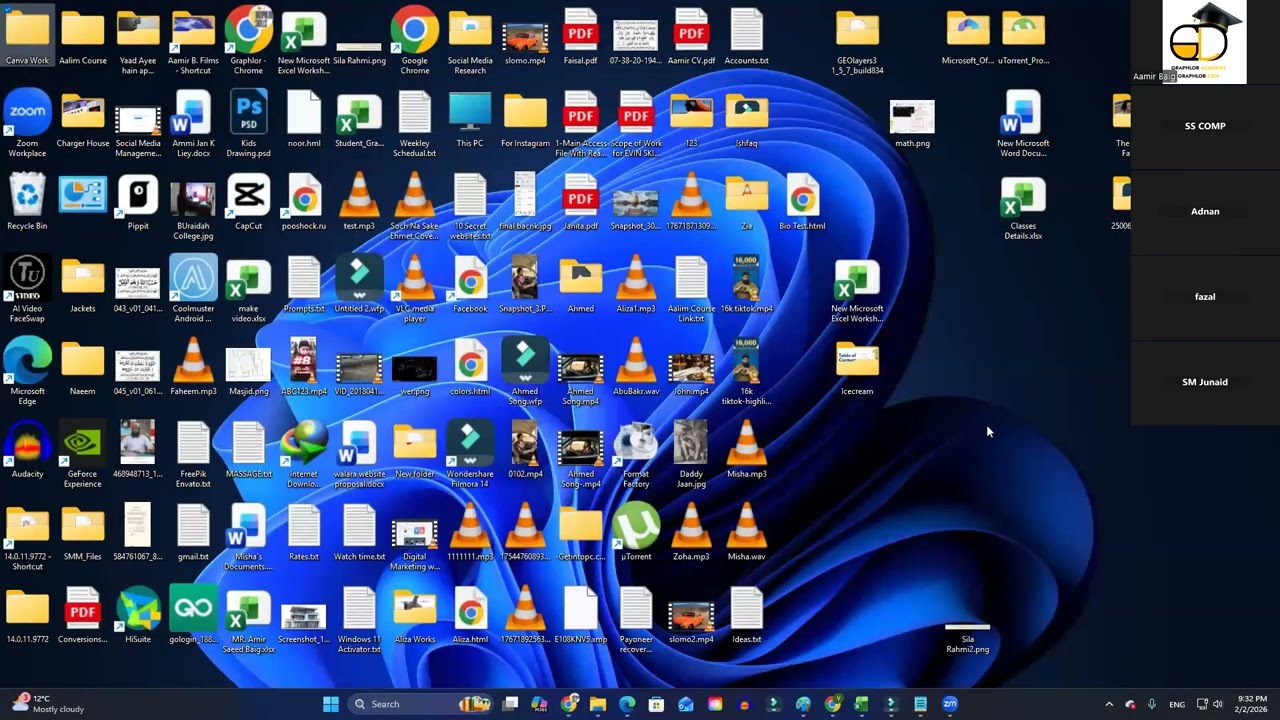The image size is (1280, 720).
Task: Open the Facebook Chrome shortcut
Action: click(x=470, y=287)
